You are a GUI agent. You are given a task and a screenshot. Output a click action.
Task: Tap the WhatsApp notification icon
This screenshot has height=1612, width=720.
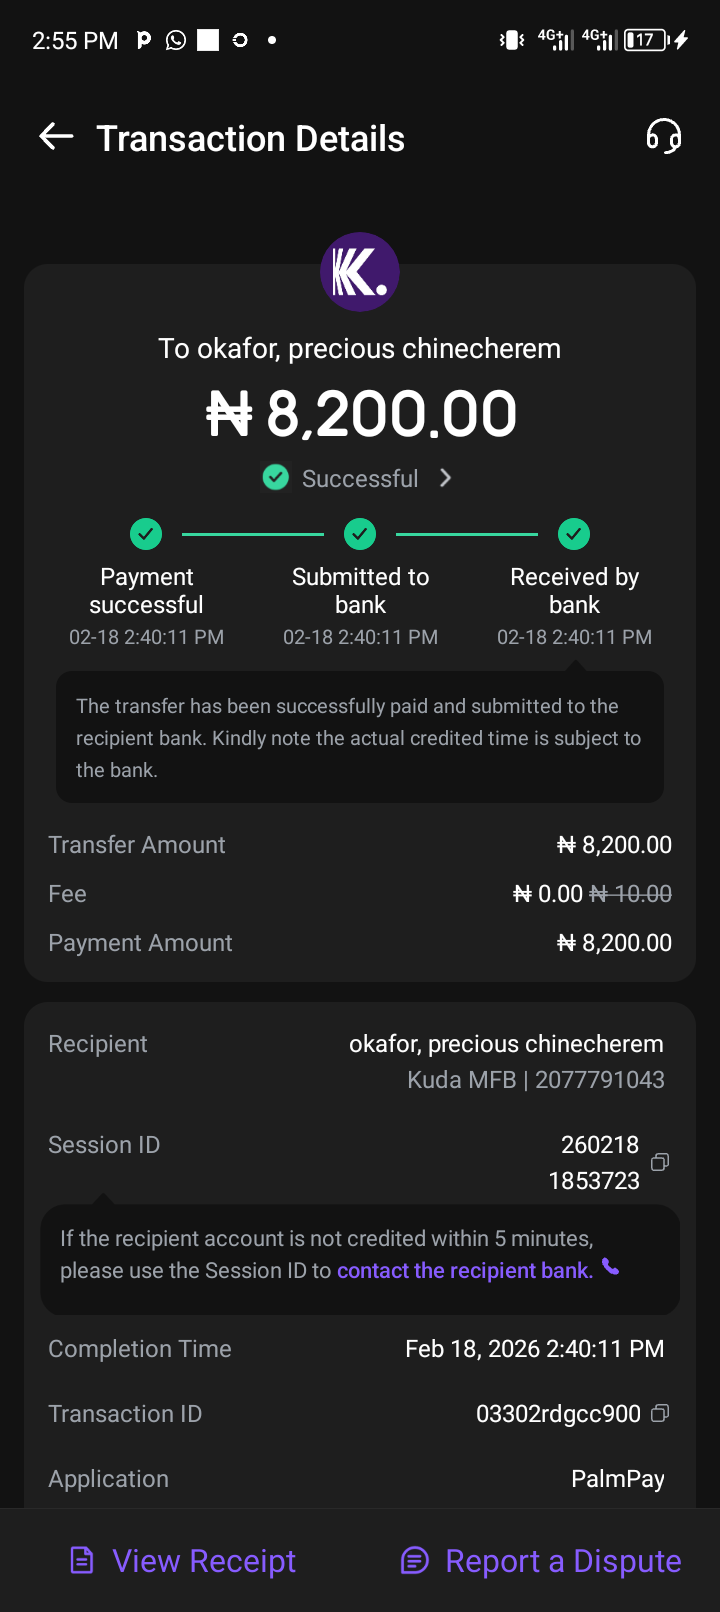click(x=176, y=40)
